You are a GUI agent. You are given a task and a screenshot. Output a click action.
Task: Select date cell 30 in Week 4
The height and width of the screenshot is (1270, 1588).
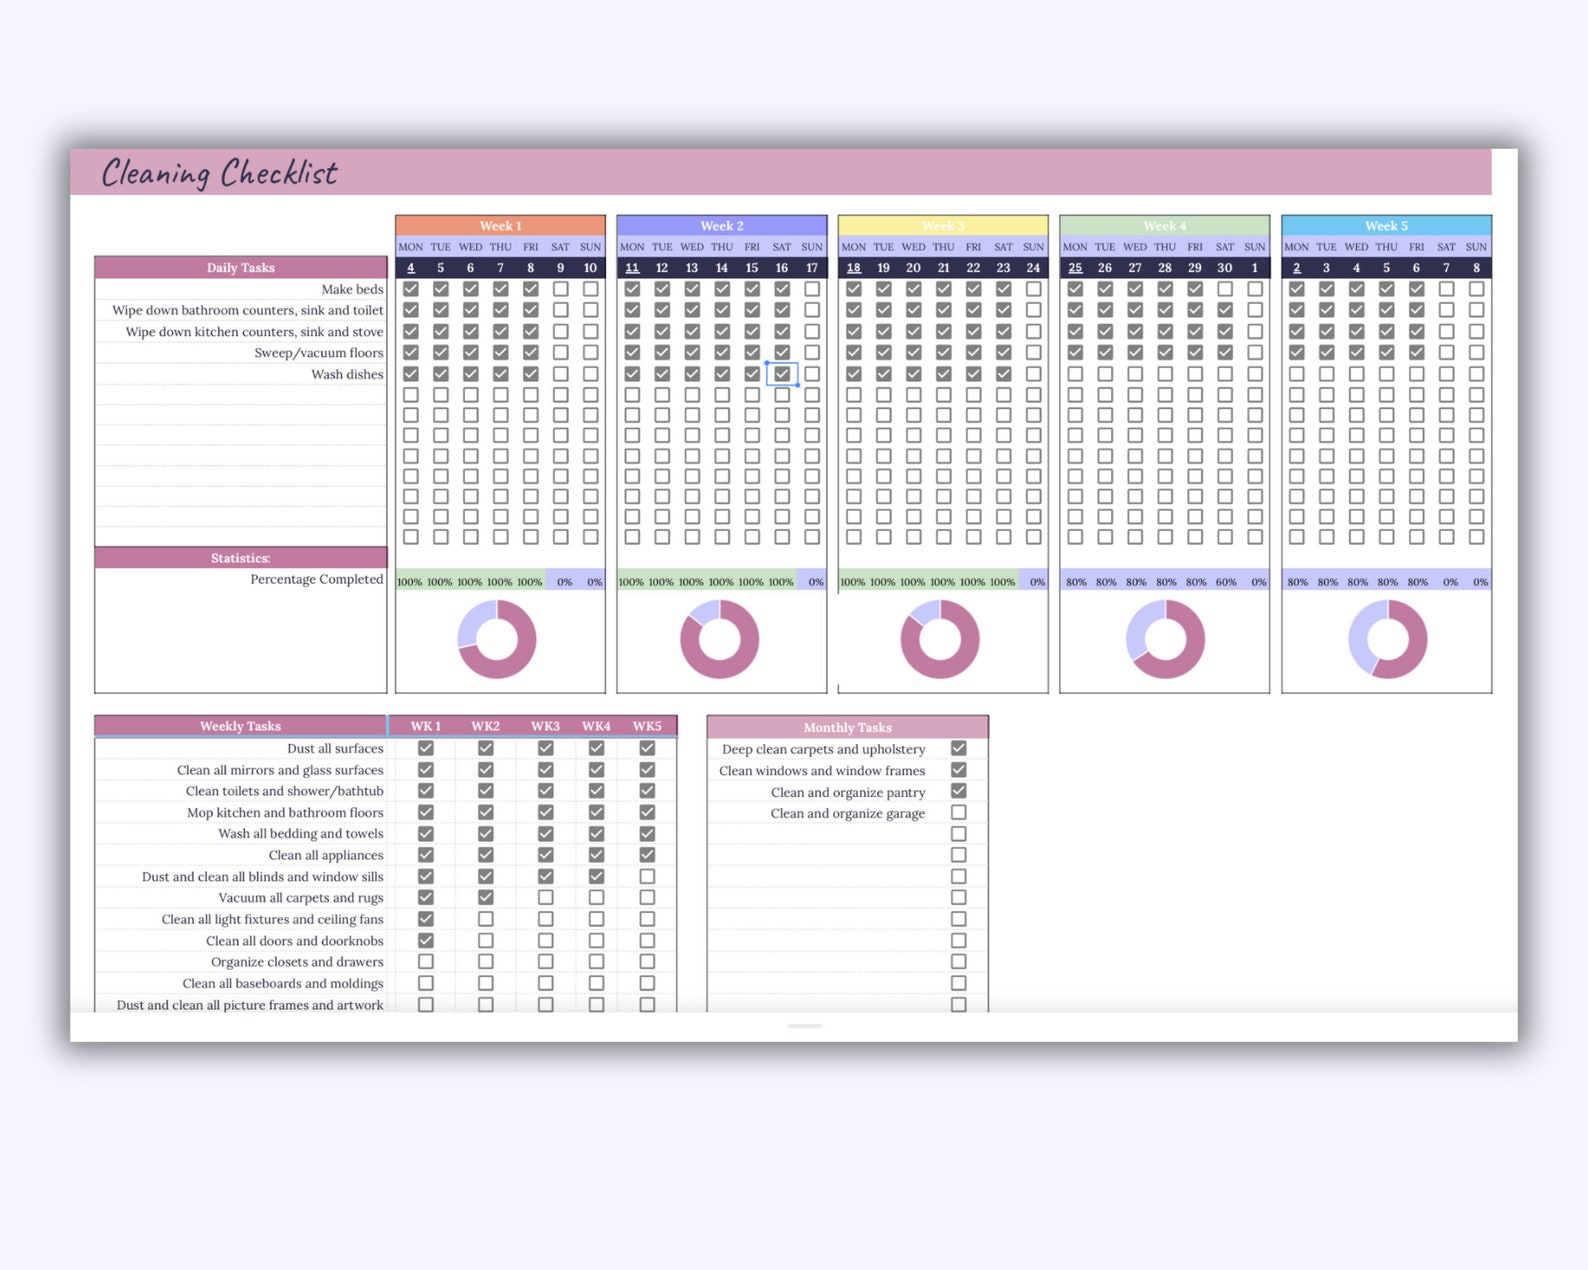(1225, 268)
